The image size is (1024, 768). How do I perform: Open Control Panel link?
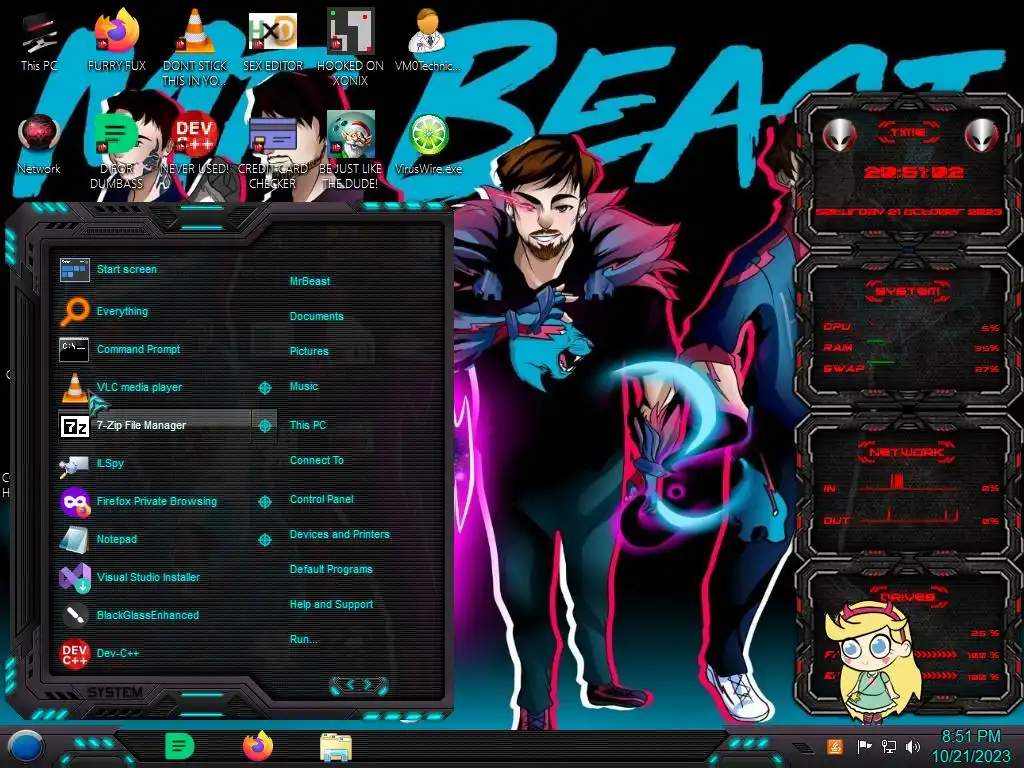pos(321,500)
